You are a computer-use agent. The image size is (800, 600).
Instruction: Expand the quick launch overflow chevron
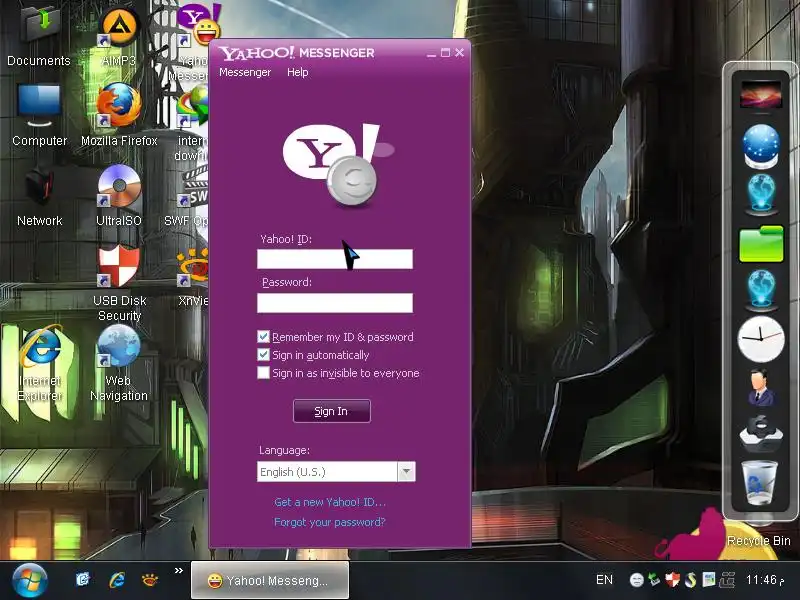[179, 570]
